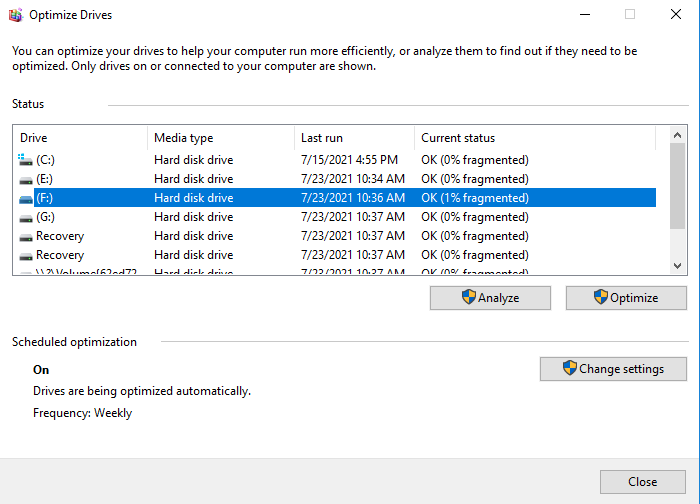Close the dialog with Close button
This screenshot has height=504, width=700.
(x=642, y=482)
